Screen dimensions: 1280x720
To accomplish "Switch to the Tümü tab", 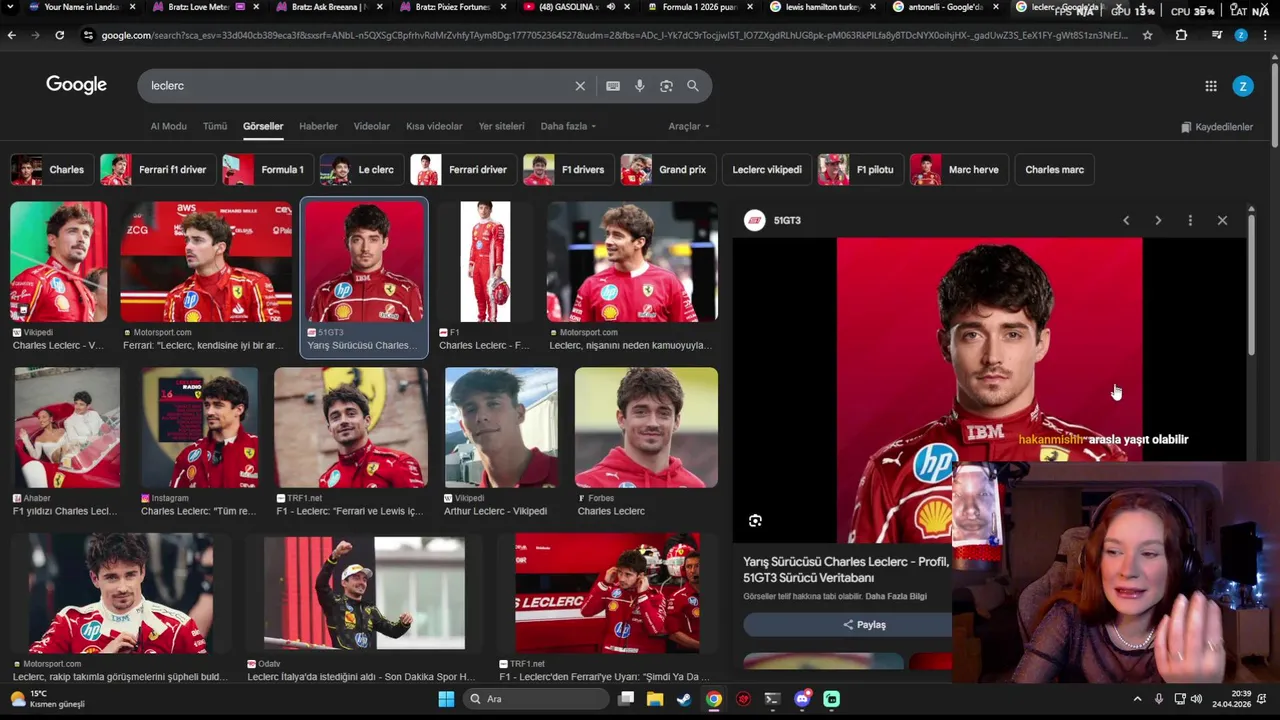I will 215,126.
